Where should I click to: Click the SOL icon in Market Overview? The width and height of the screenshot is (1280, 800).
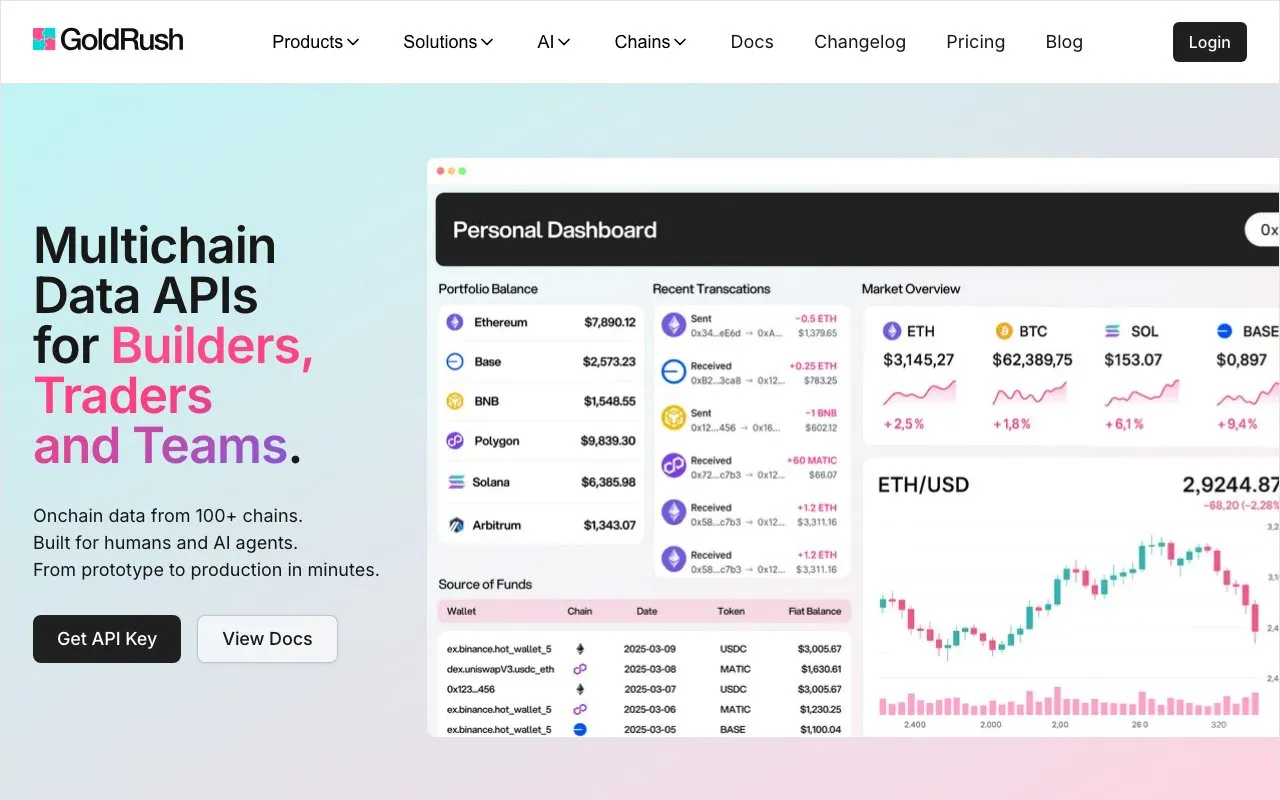click(1113, 331)
